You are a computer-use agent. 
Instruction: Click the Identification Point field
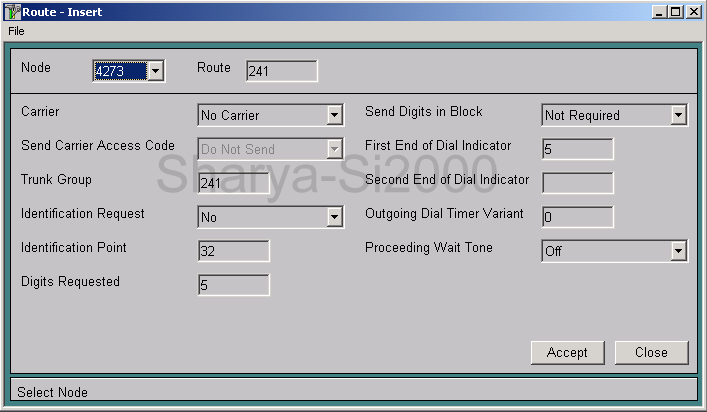click(x=234, y=251)
